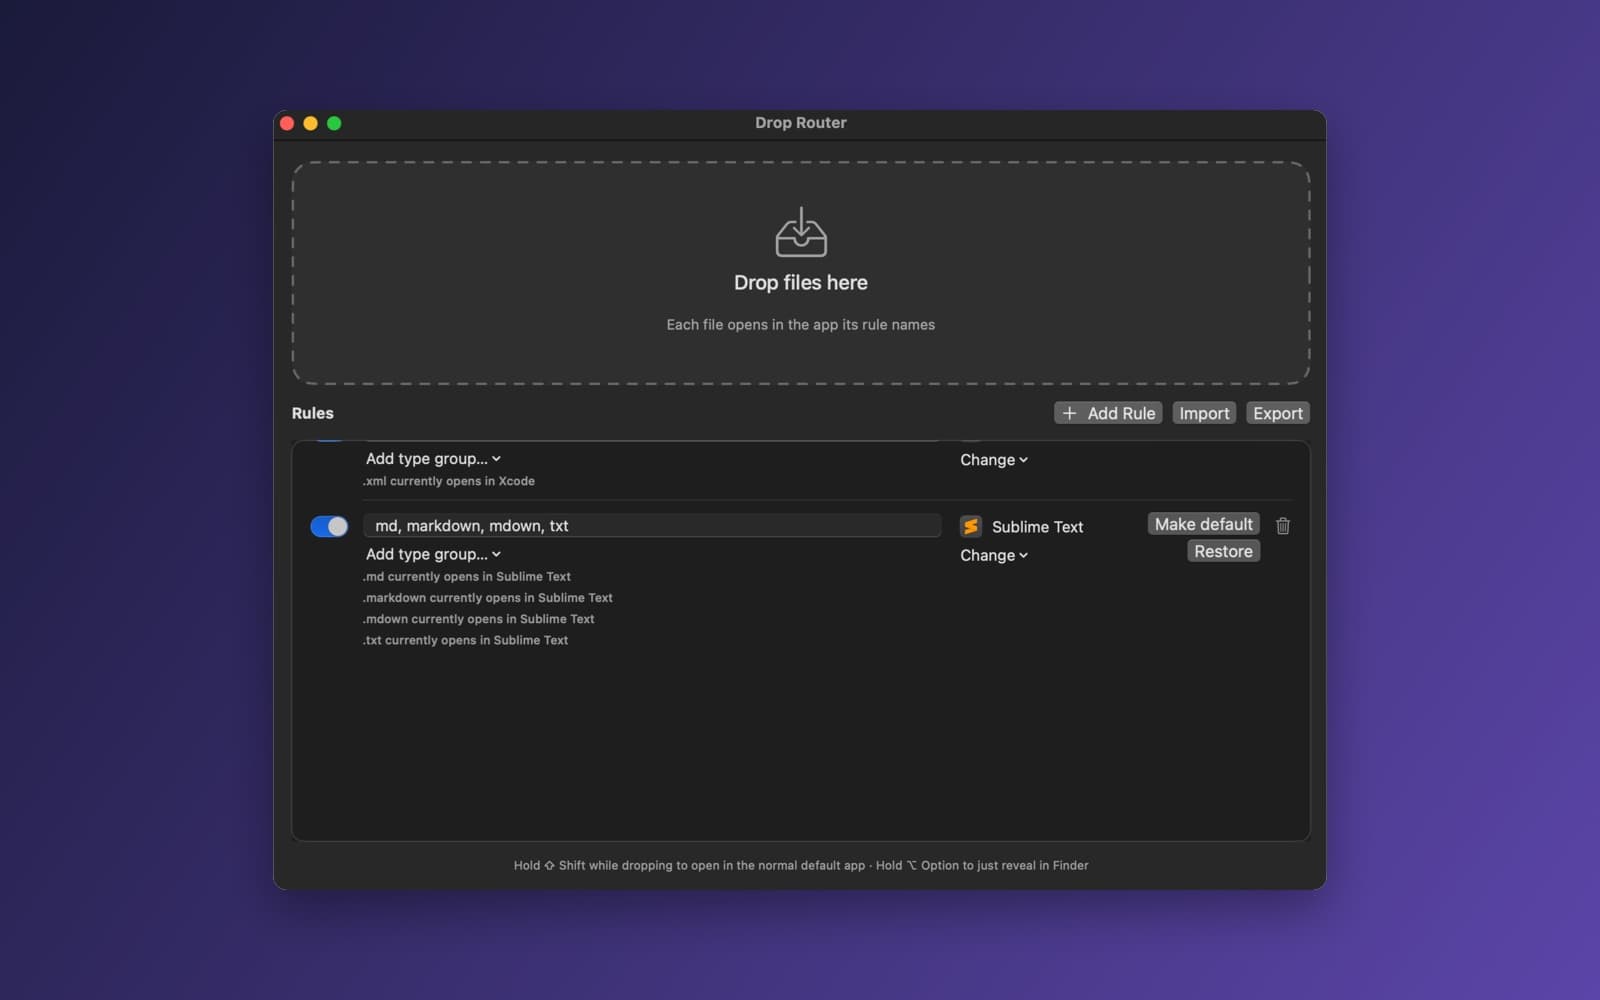Open the Change dropdown for the Xcode rule
Image resolution: width=1600 pixels, height=1000 pixels.
tap(994, 460)
